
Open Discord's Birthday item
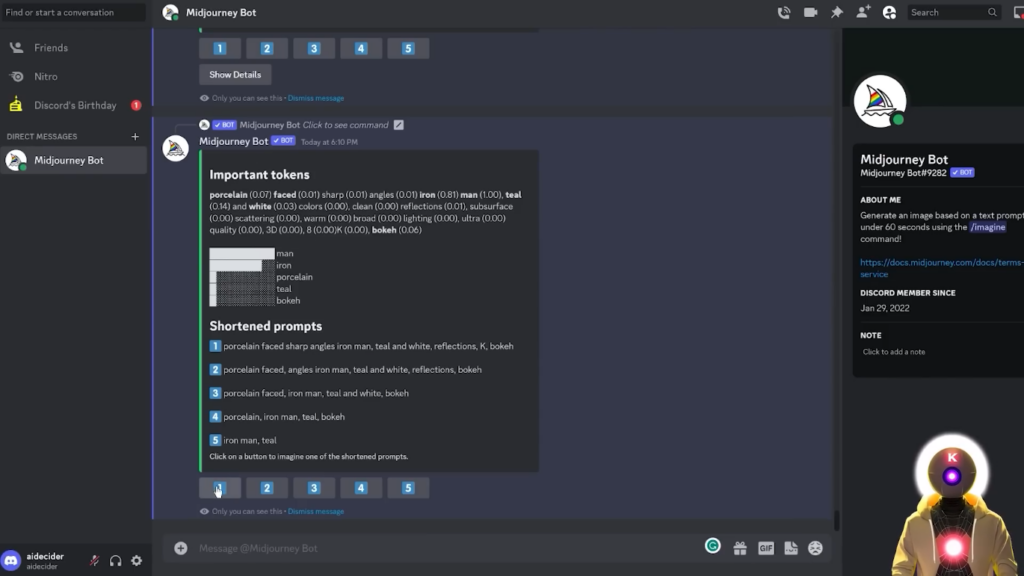(73, 105)
